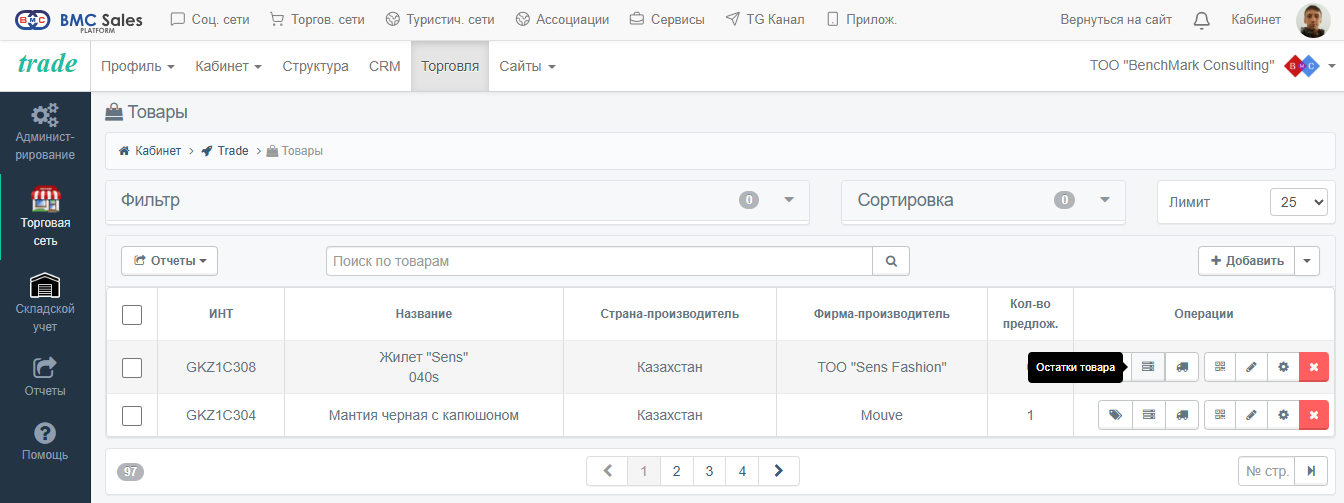This screenshot has width=1344, height=503.
Task: Click the № стр. page number field
Action: (1266, 471)
